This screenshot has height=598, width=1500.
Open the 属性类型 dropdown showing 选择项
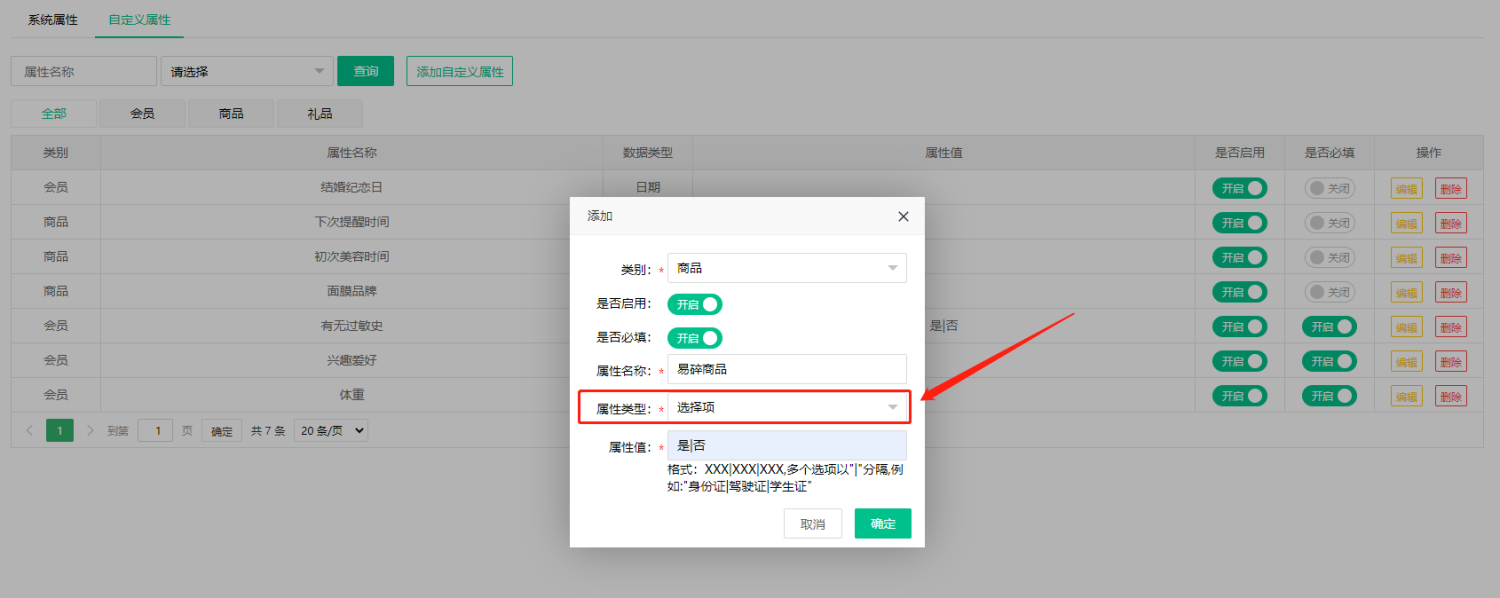(x=786, y=407)
